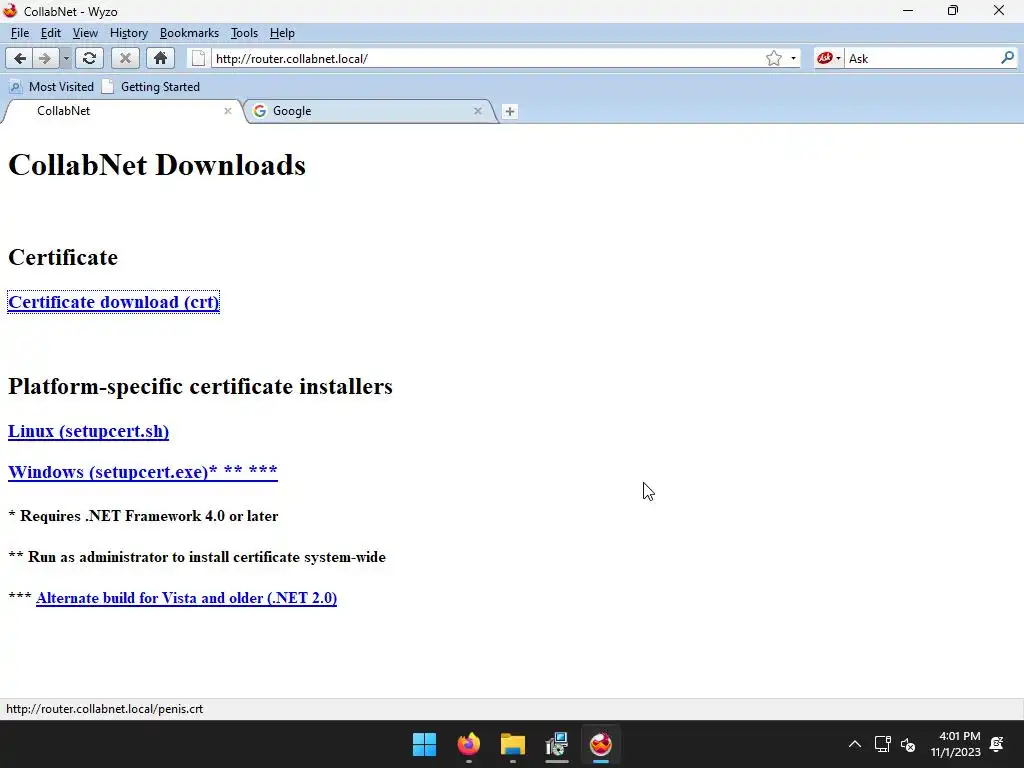Open the Most Visited bookmarks folder

(x=52, y=87)
